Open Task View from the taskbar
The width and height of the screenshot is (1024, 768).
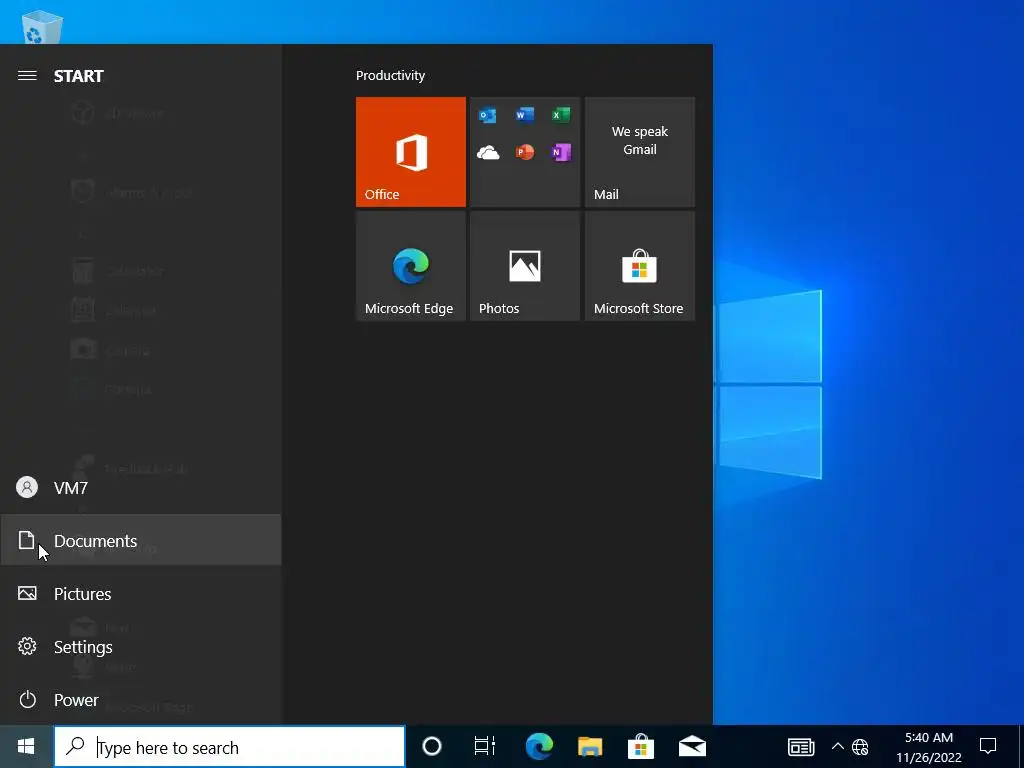click(x=485, y=746)
